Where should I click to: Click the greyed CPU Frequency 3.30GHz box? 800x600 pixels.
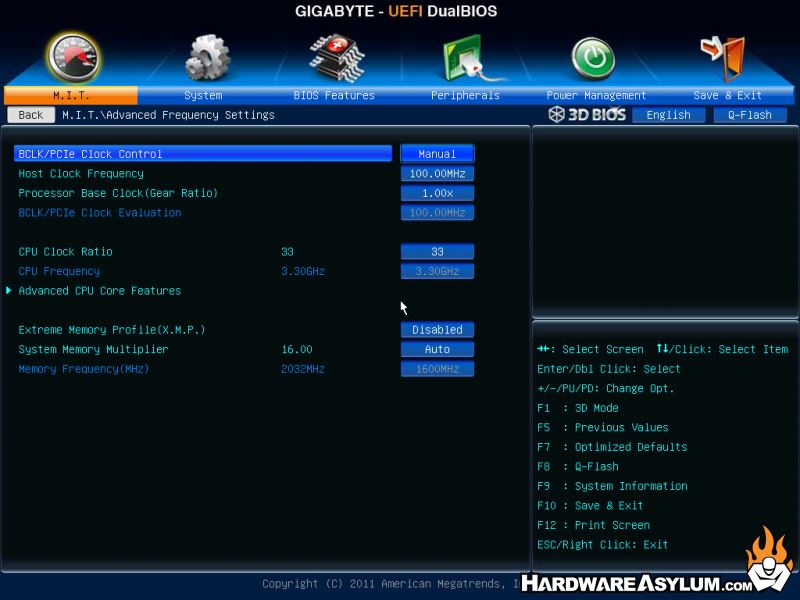[437, 271]
